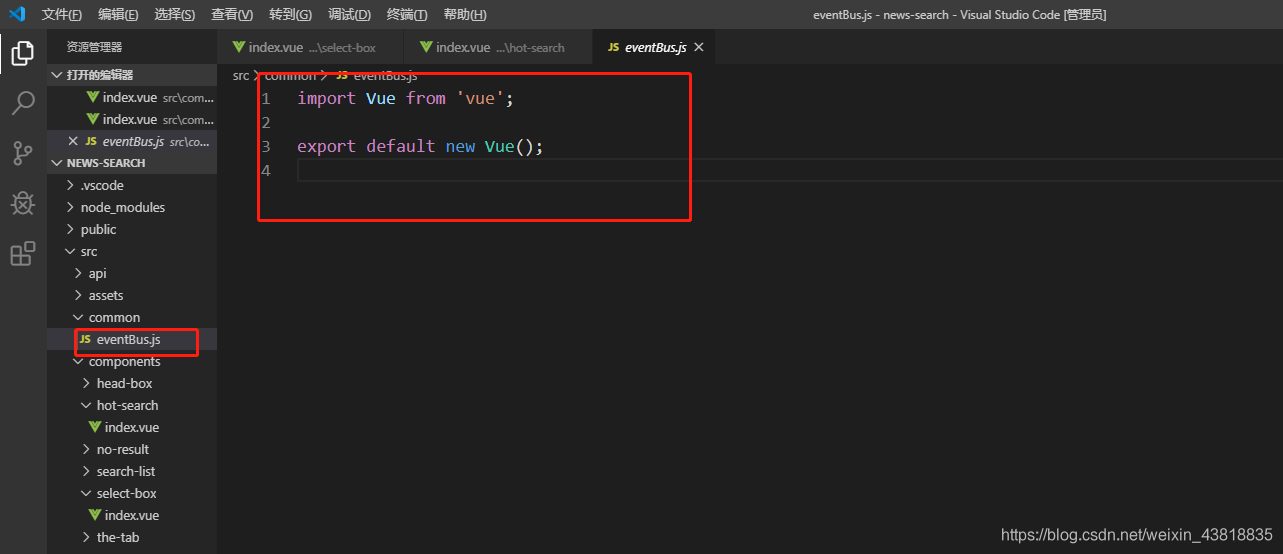Open eventBus.js in the file tree
This screenshot has width=1283, height=554.
(132, 339)
